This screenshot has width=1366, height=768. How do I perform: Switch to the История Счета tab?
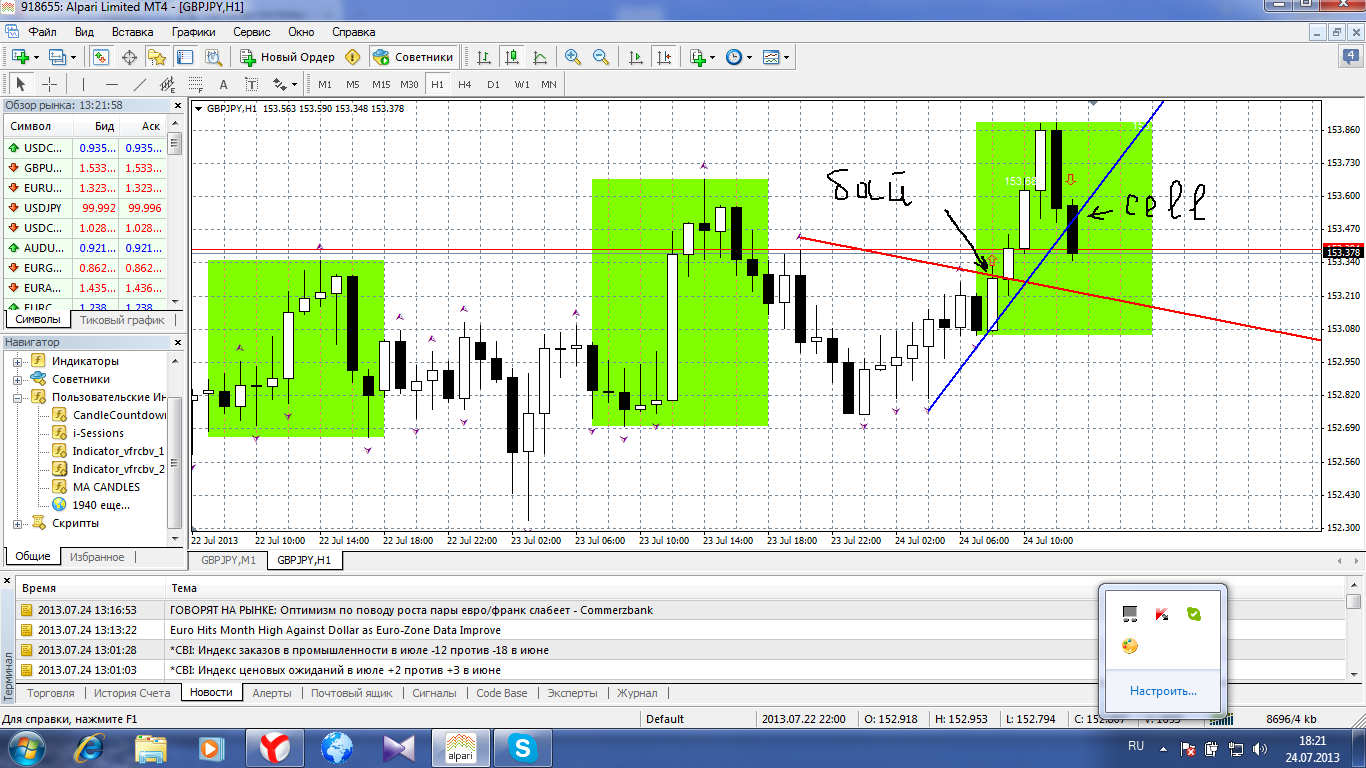coord(134,692)
